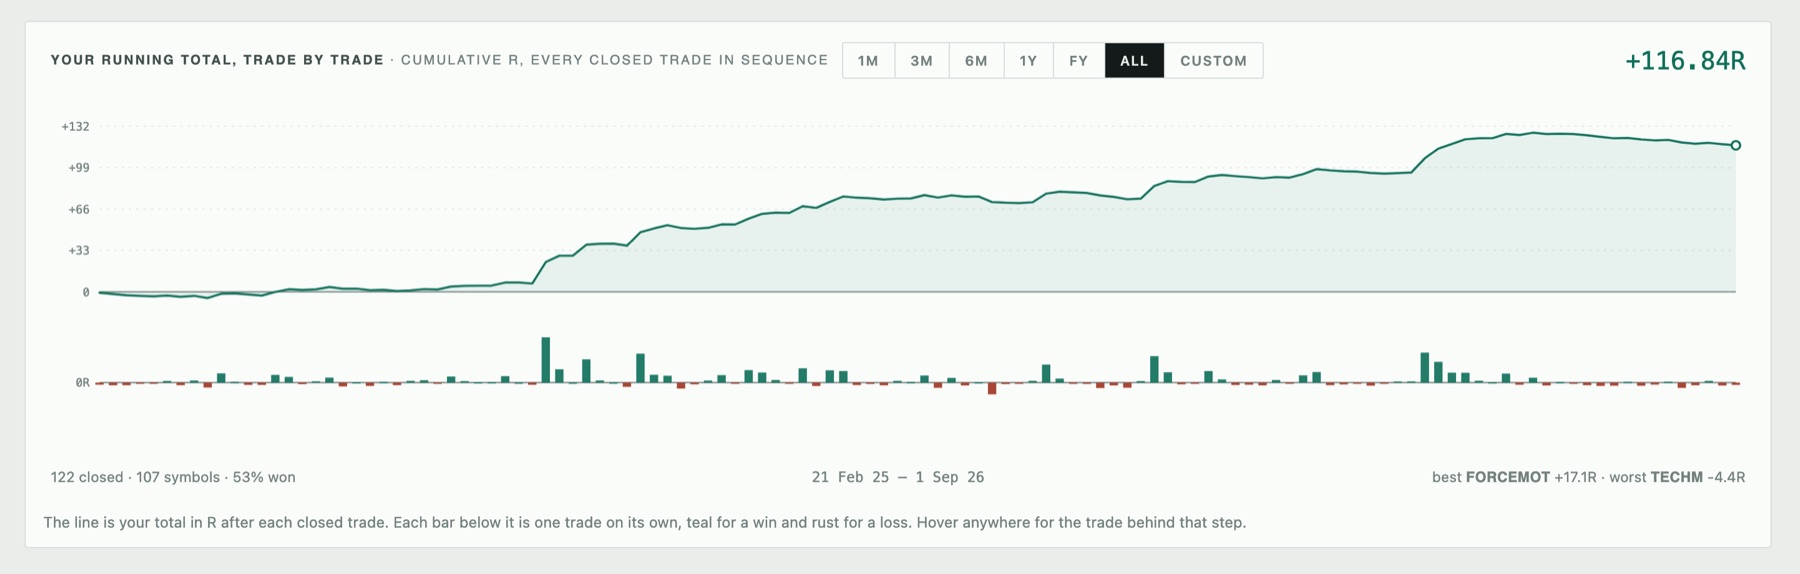Click the +116.84R total value
Screen dimensions: 1800x574
(1685, 61)
